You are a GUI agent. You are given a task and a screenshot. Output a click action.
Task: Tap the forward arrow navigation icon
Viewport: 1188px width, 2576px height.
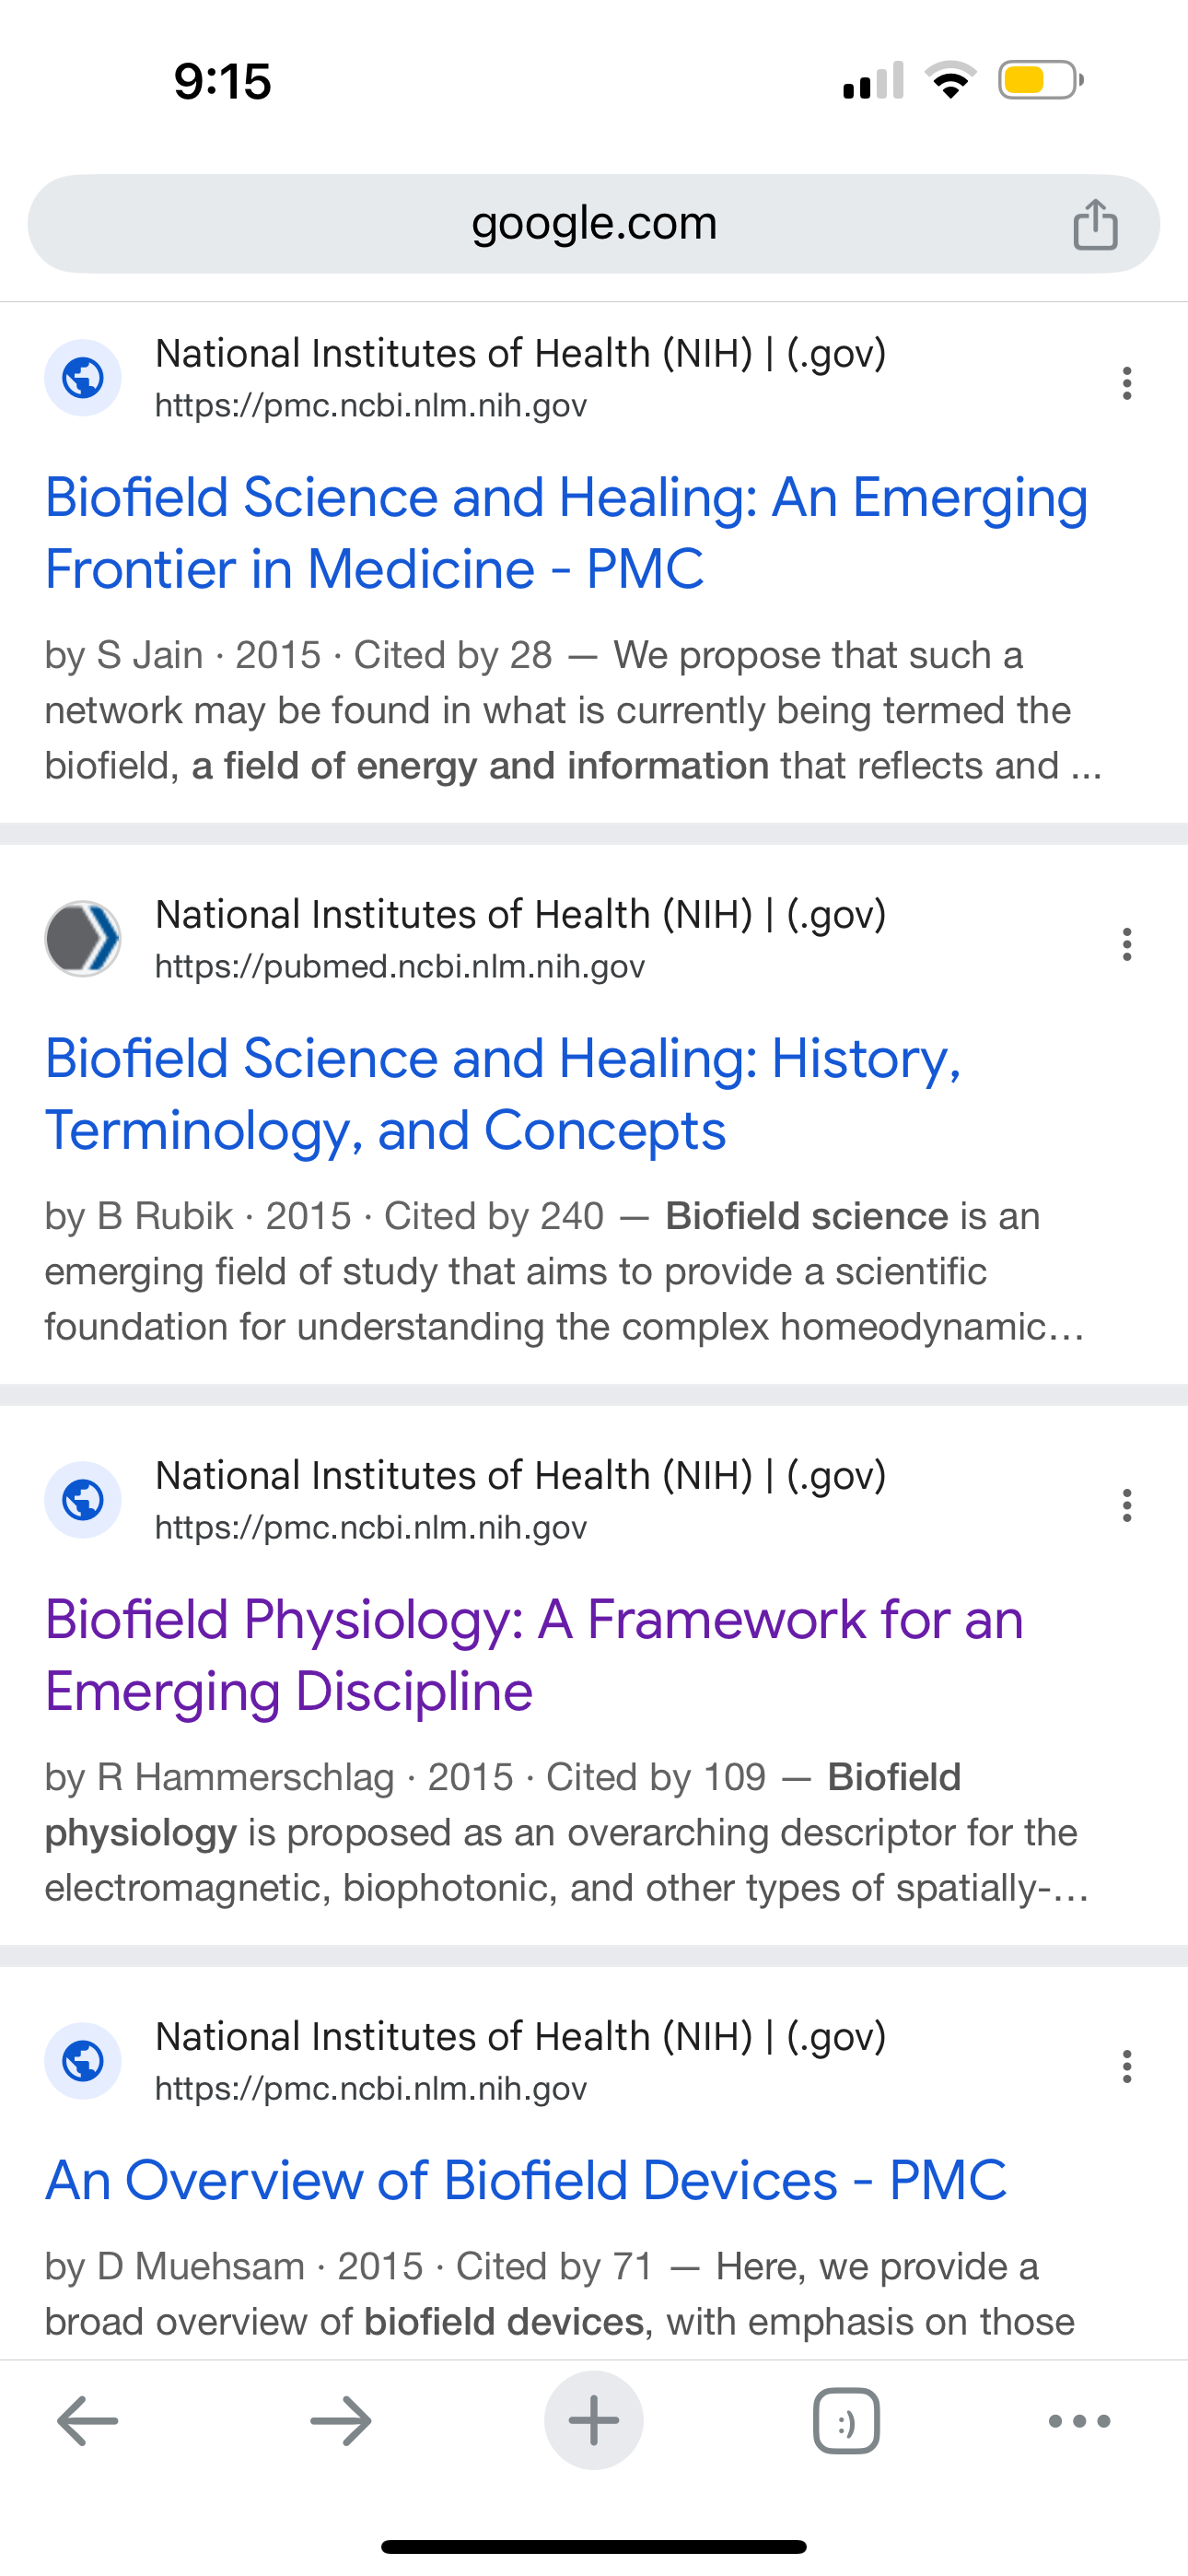[x=341, y=2421]
